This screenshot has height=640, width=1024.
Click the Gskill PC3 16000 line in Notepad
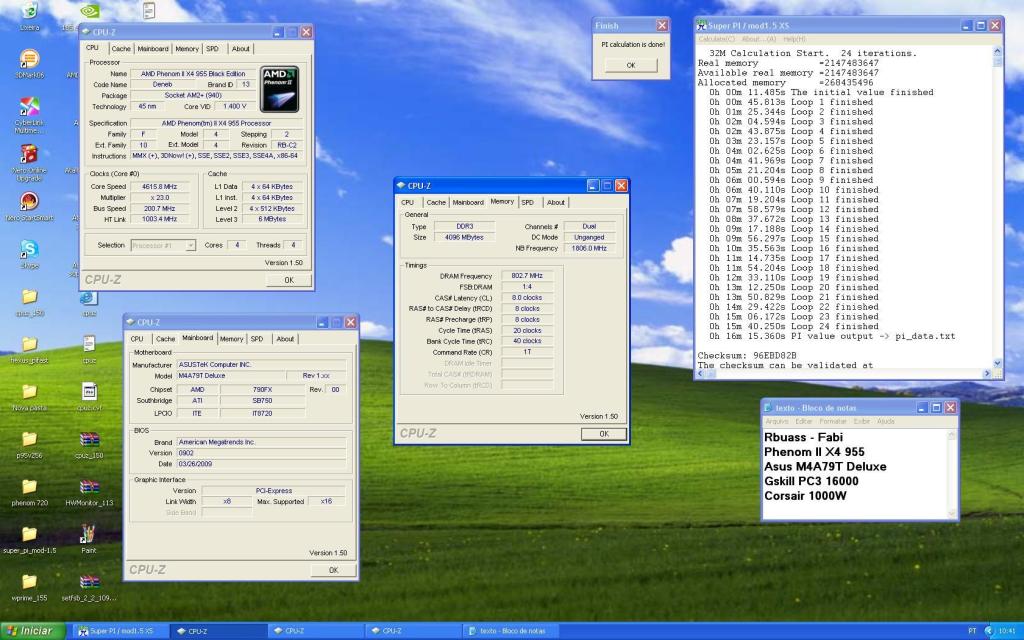(811, 481)
